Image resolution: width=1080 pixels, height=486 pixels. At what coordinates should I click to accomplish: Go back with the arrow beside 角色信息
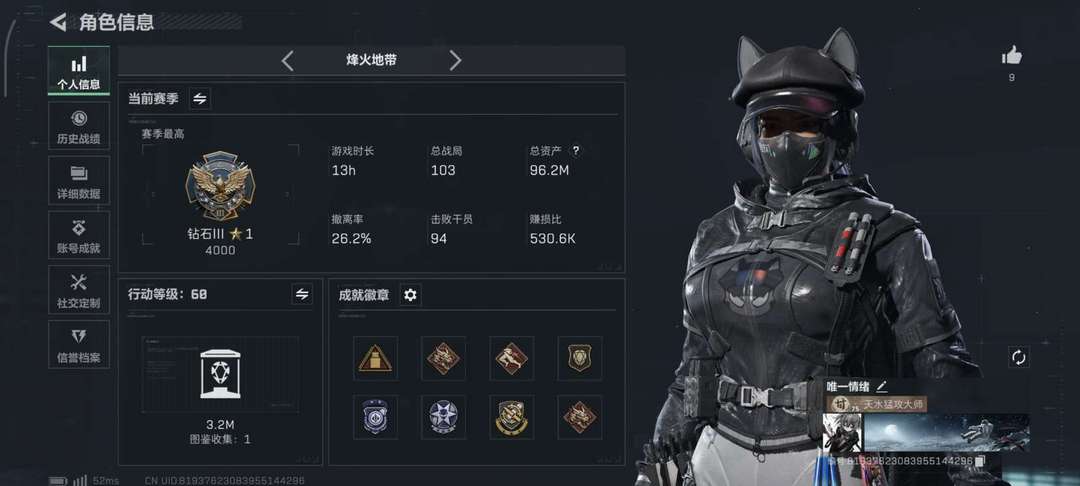coord(59,22)
